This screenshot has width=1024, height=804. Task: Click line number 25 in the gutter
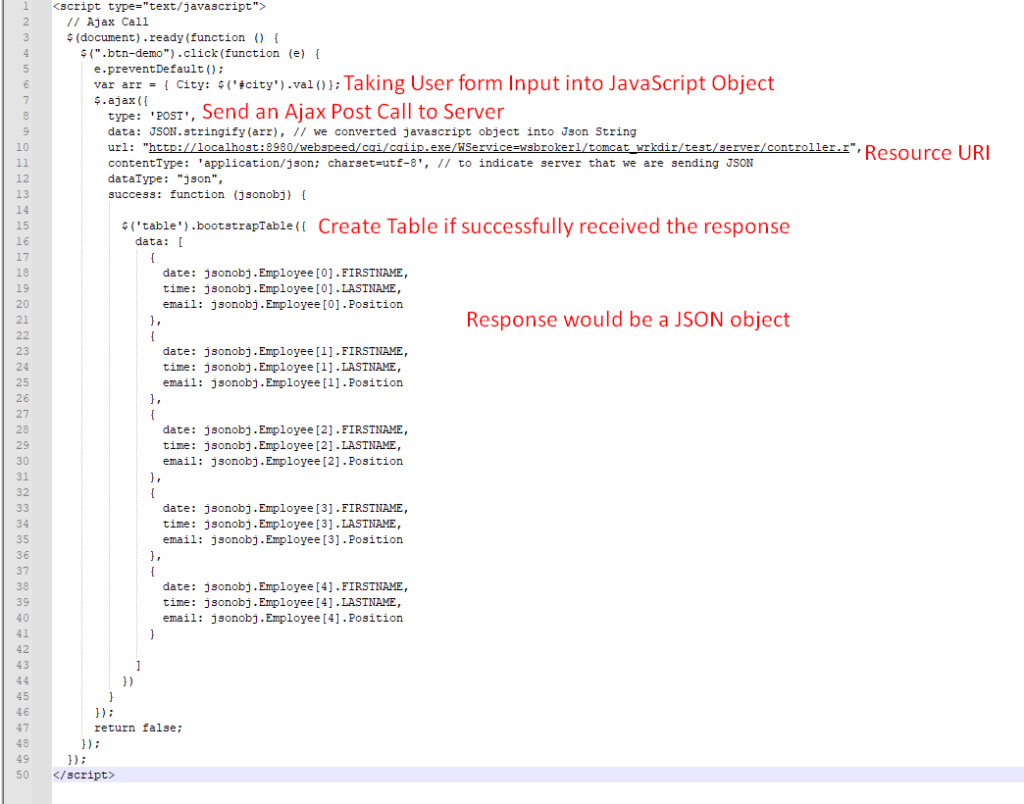tap(24, 383)
